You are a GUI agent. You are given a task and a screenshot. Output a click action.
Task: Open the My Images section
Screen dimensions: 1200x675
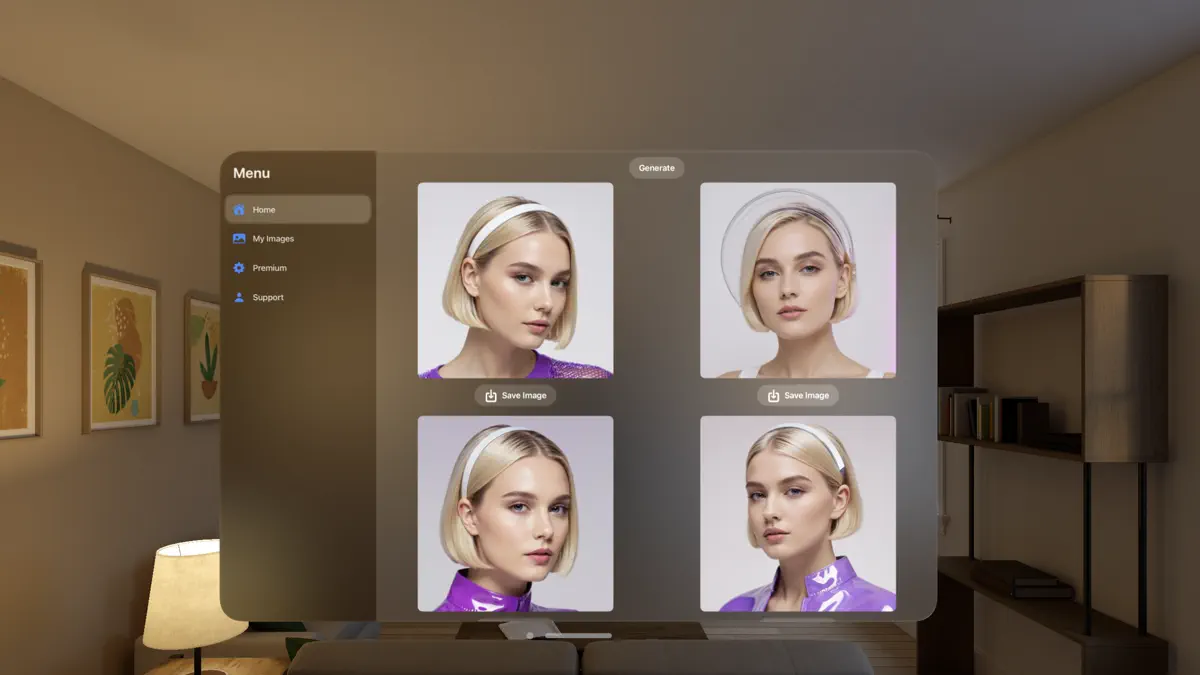pos(271,238)
